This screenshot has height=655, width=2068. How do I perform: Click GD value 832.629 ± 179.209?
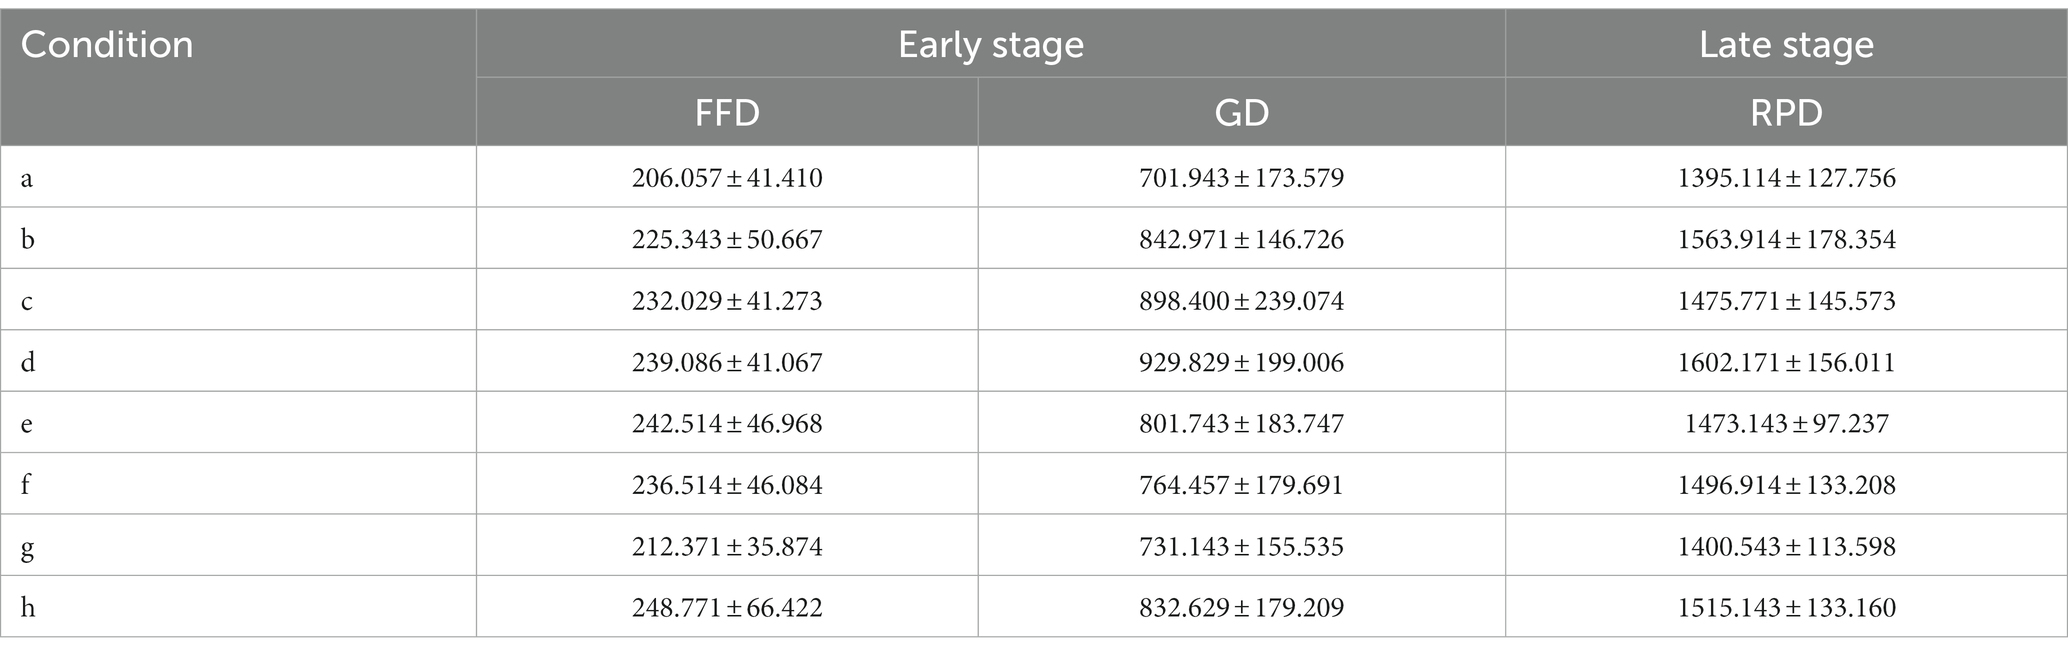click(1241, 607)
